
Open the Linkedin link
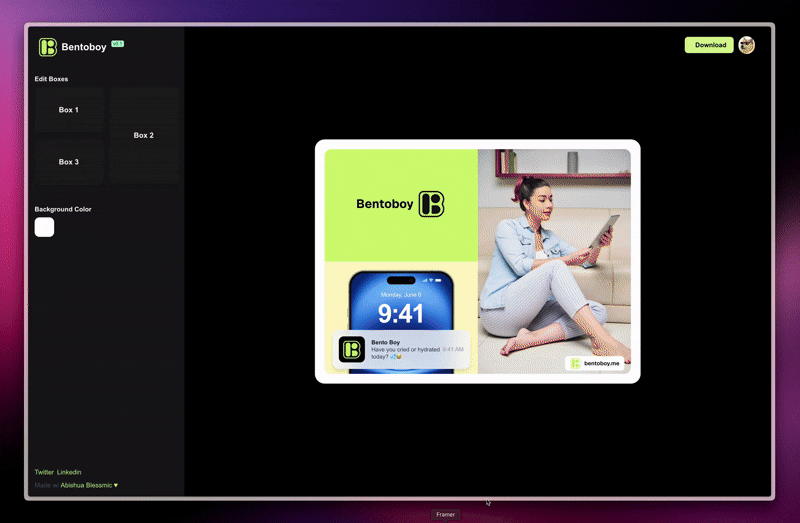(x=69, y=472)
